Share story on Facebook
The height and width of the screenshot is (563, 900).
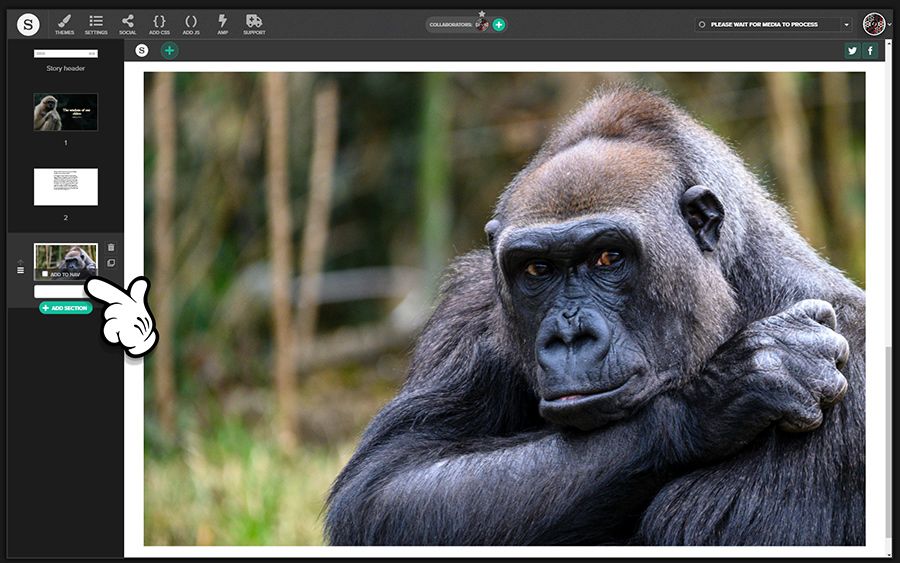pos(870,51)
